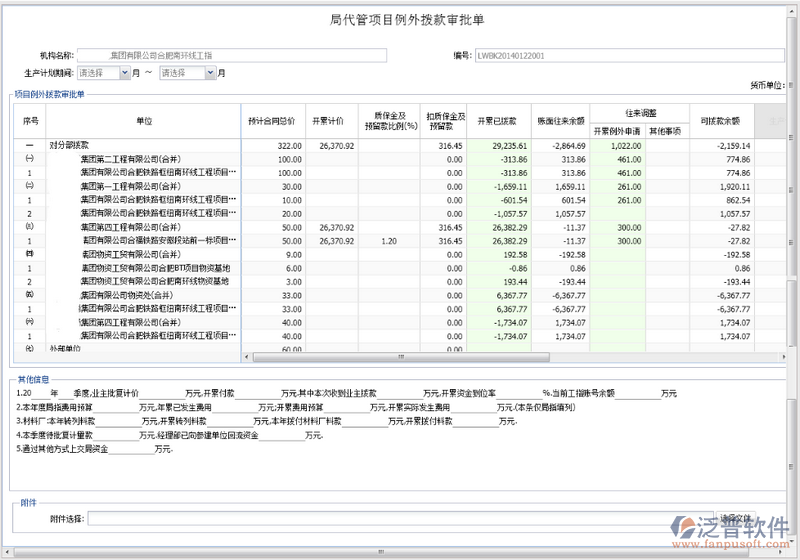Viewport: 800px width, 560px height.
Task: Click the 其他事项 sub-column header
Action: [x=665, y=130]
